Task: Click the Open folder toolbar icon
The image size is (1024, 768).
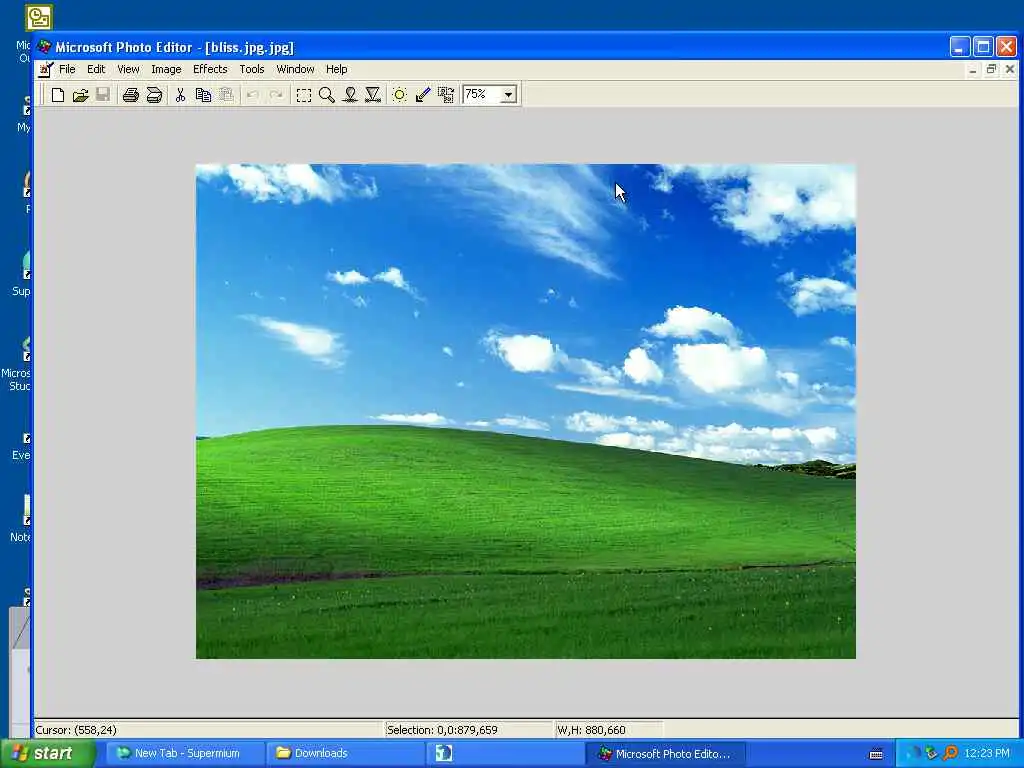Action: (x=80, y=95)
